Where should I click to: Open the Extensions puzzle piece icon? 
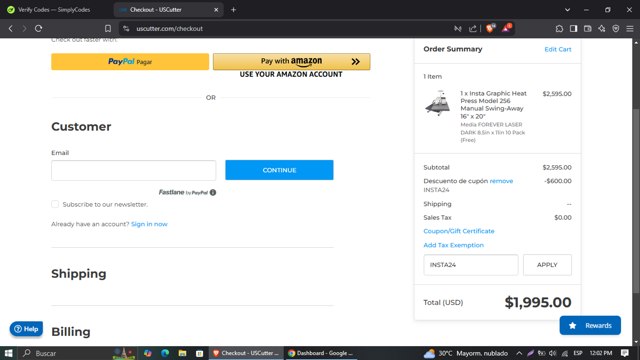pyautogui.click(x=559, y=29)
